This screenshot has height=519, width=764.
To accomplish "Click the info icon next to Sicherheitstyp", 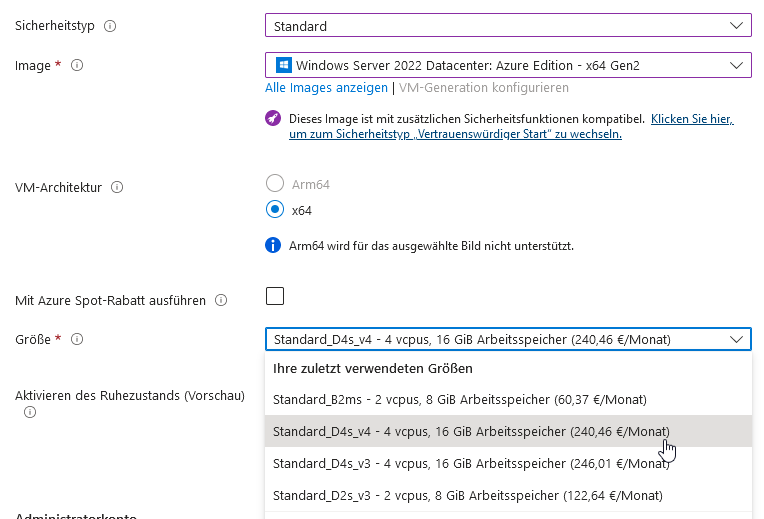I will 110,26.
